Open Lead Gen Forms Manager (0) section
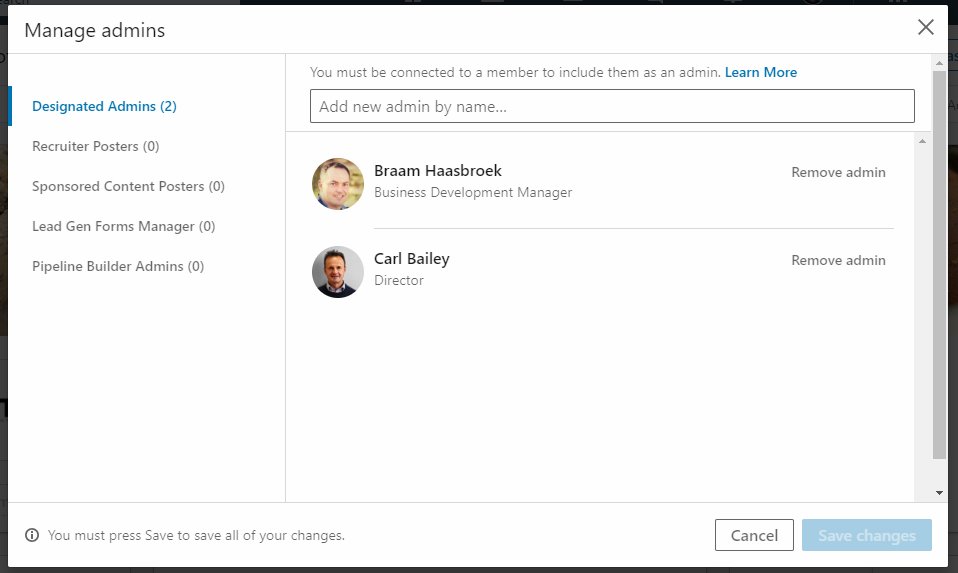958x573 pixels. coord(123,227)
